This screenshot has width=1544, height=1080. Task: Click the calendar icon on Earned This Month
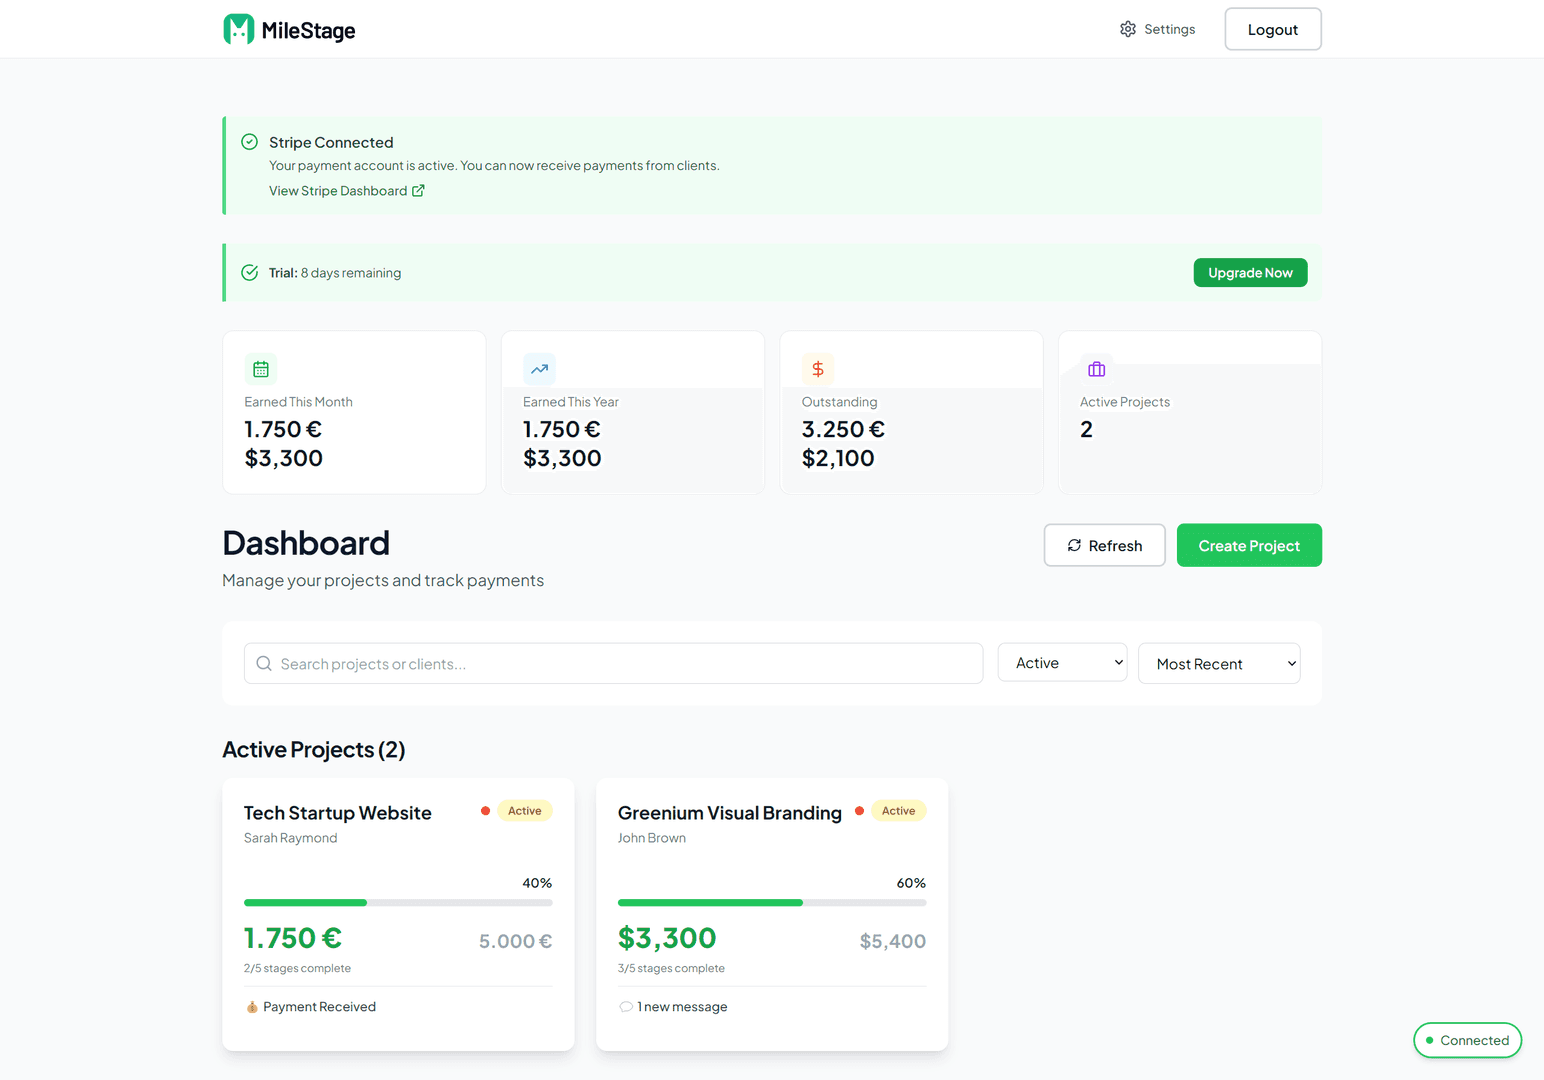tap(261, 369)
